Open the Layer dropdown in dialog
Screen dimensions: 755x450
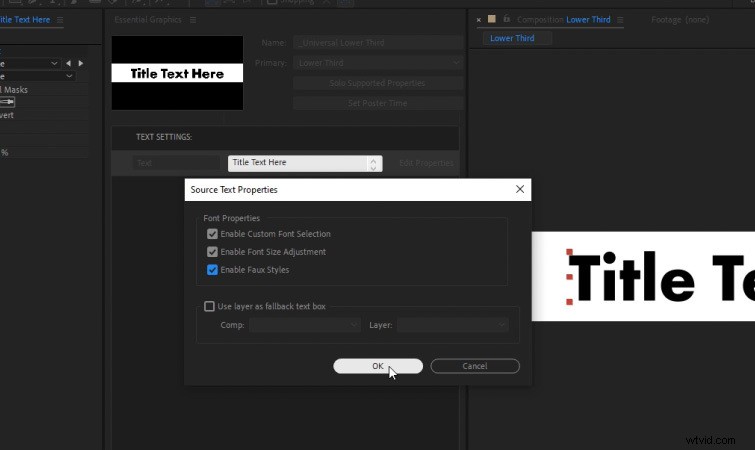click(x=453, y=325)
